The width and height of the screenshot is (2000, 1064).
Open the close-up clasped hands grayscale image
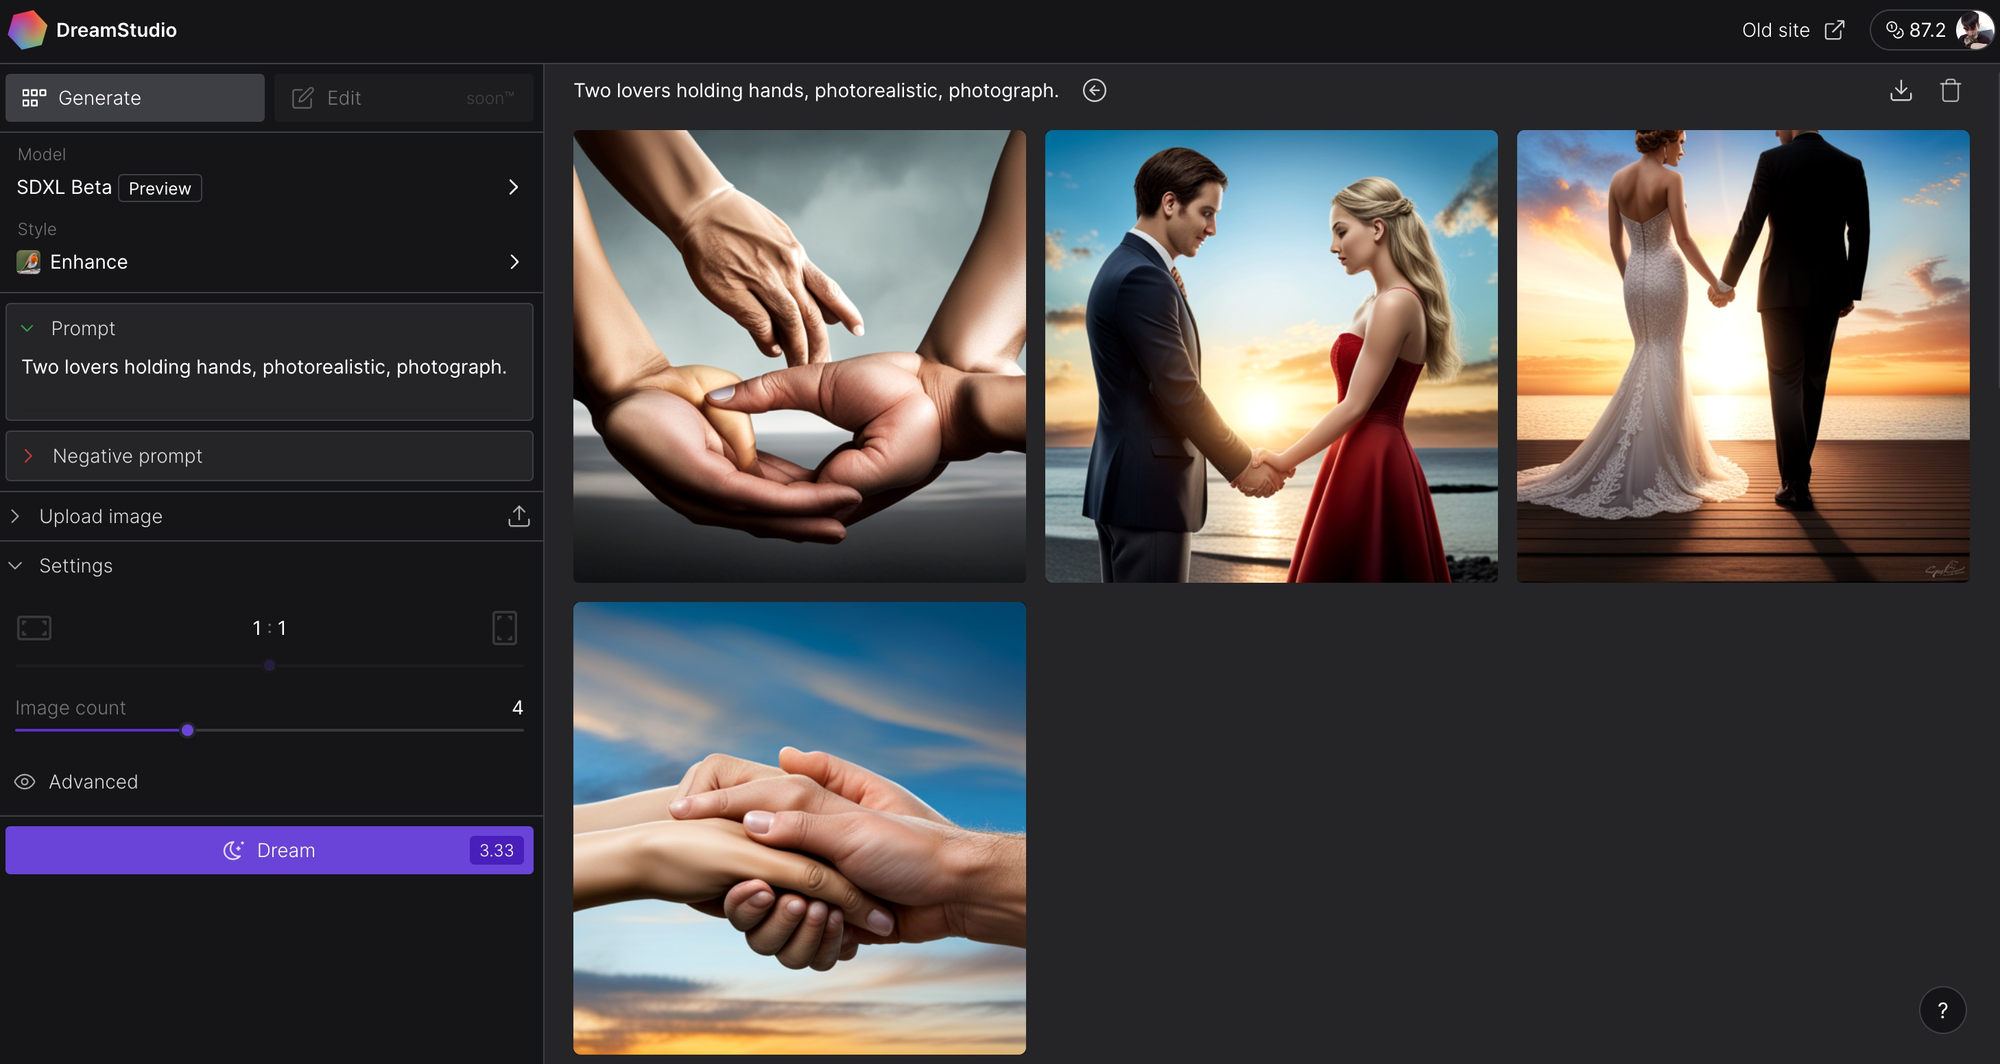coord(799,356)
